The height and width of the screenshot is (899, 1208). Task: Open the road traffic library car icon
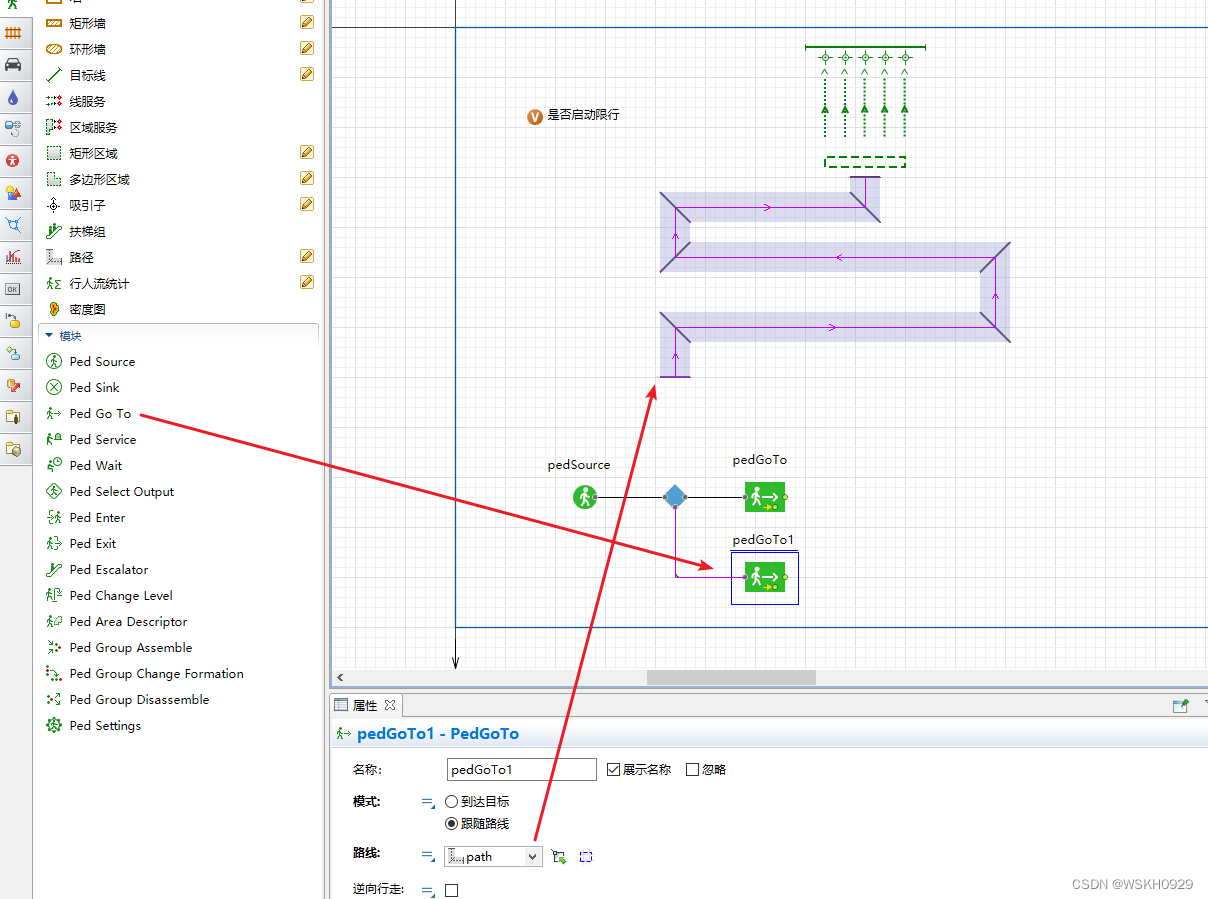pos(13,65)
